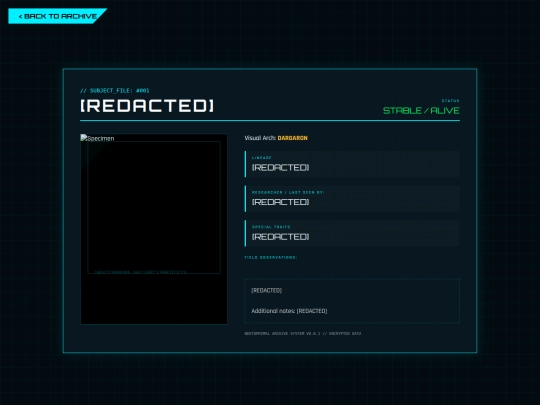Click the [REDACTED] value under Special Traits
The width and height of the screenshot is (540, 405).
(280, 237)
